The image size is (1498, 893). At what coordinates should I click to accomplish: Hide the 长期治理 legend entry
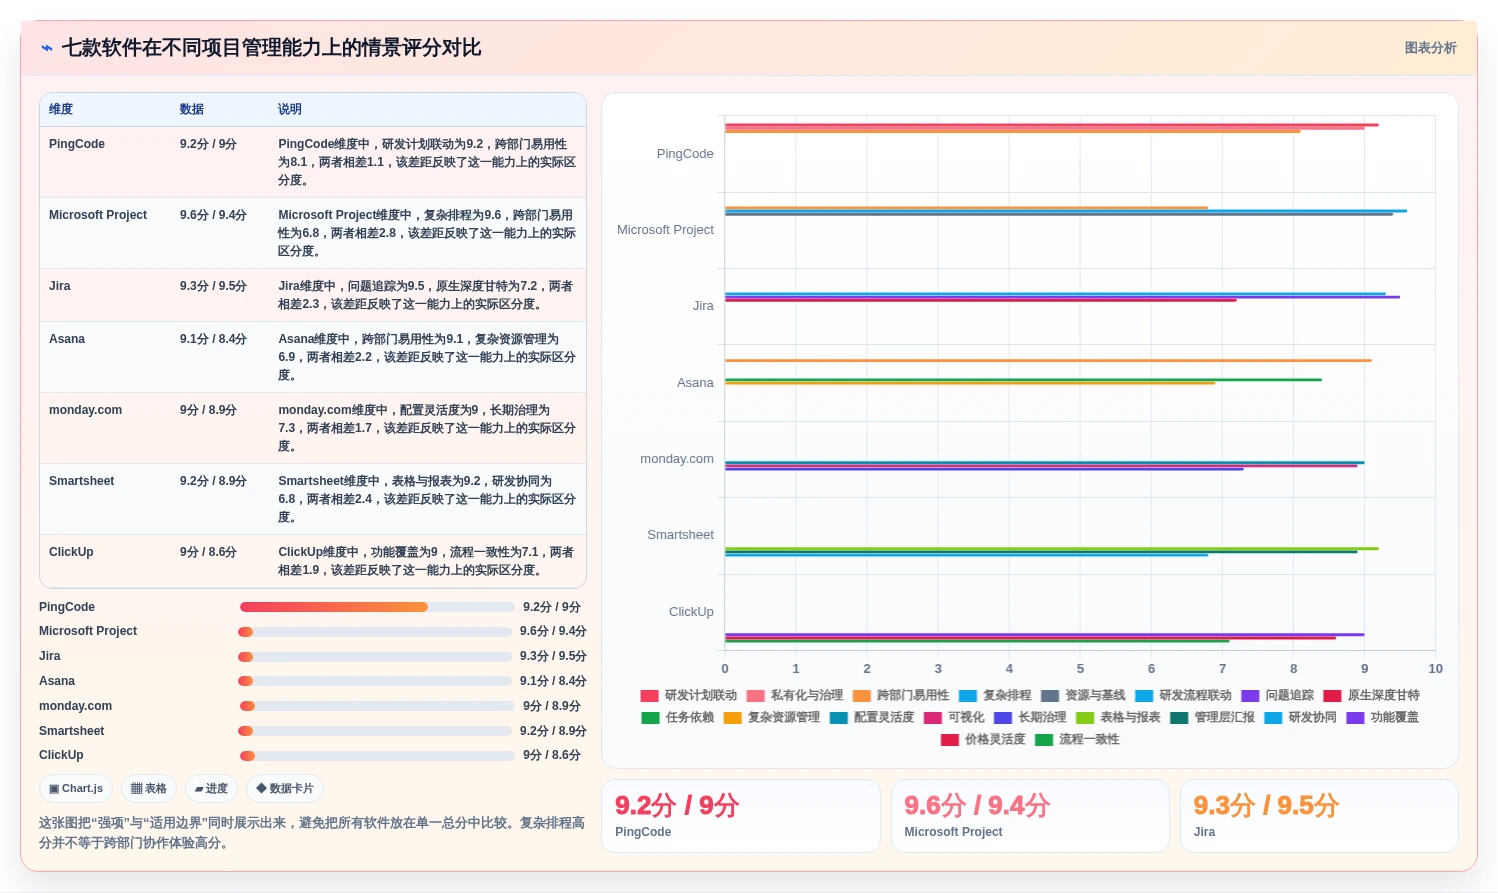(x=1030, y=717)
